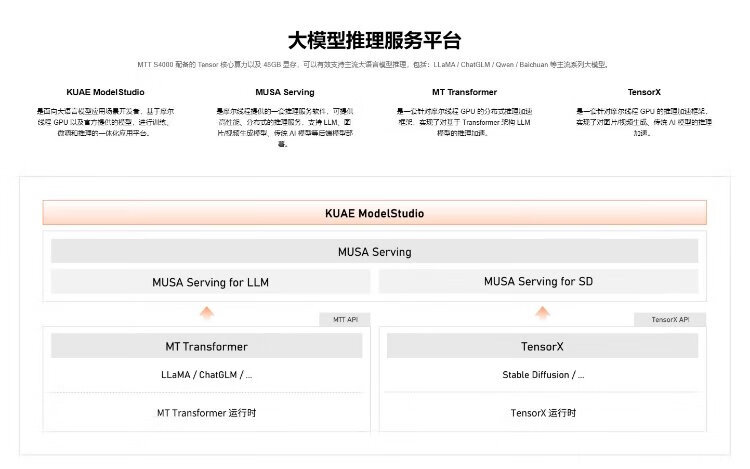Select the MTT API tag label
Screen dimensions: 750x469
coord(345,320)
